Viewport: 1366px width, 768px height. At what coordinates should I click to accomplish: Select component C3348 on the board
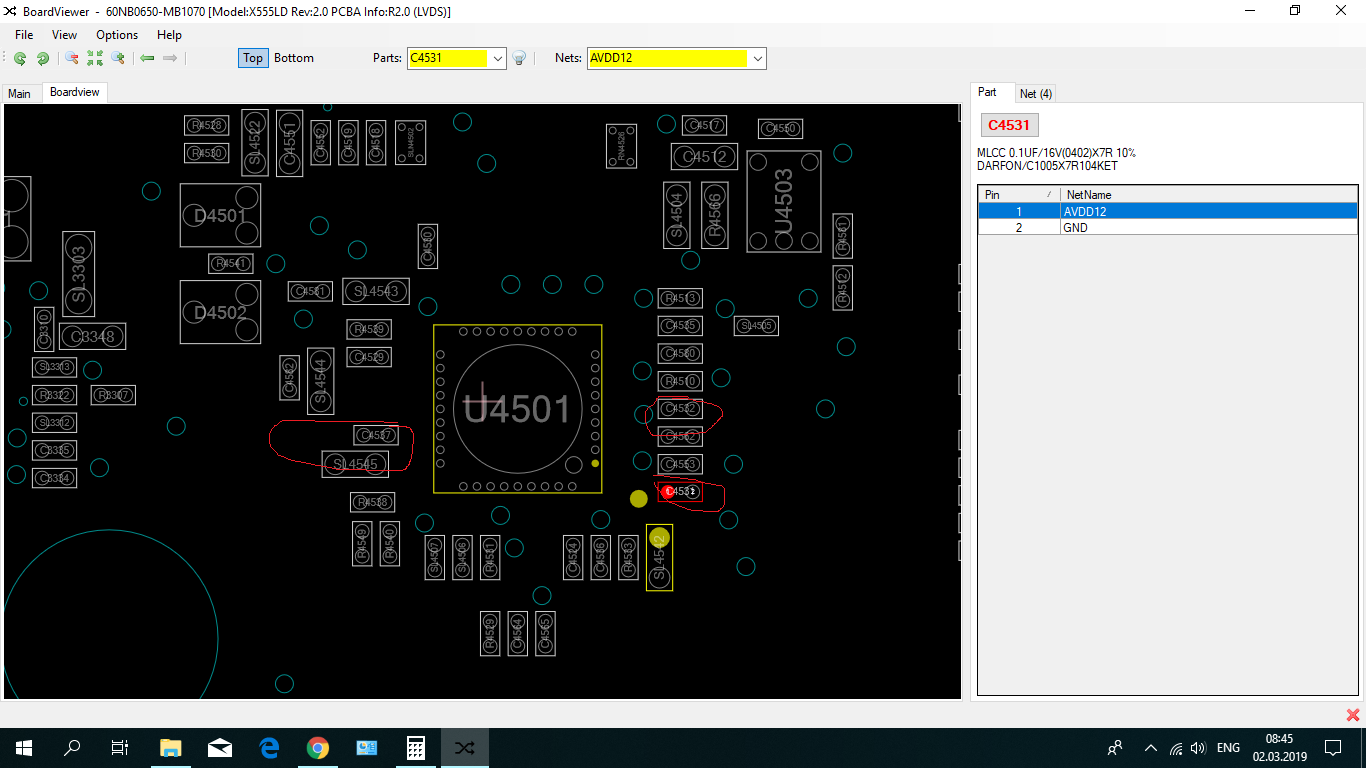[92, 336]
